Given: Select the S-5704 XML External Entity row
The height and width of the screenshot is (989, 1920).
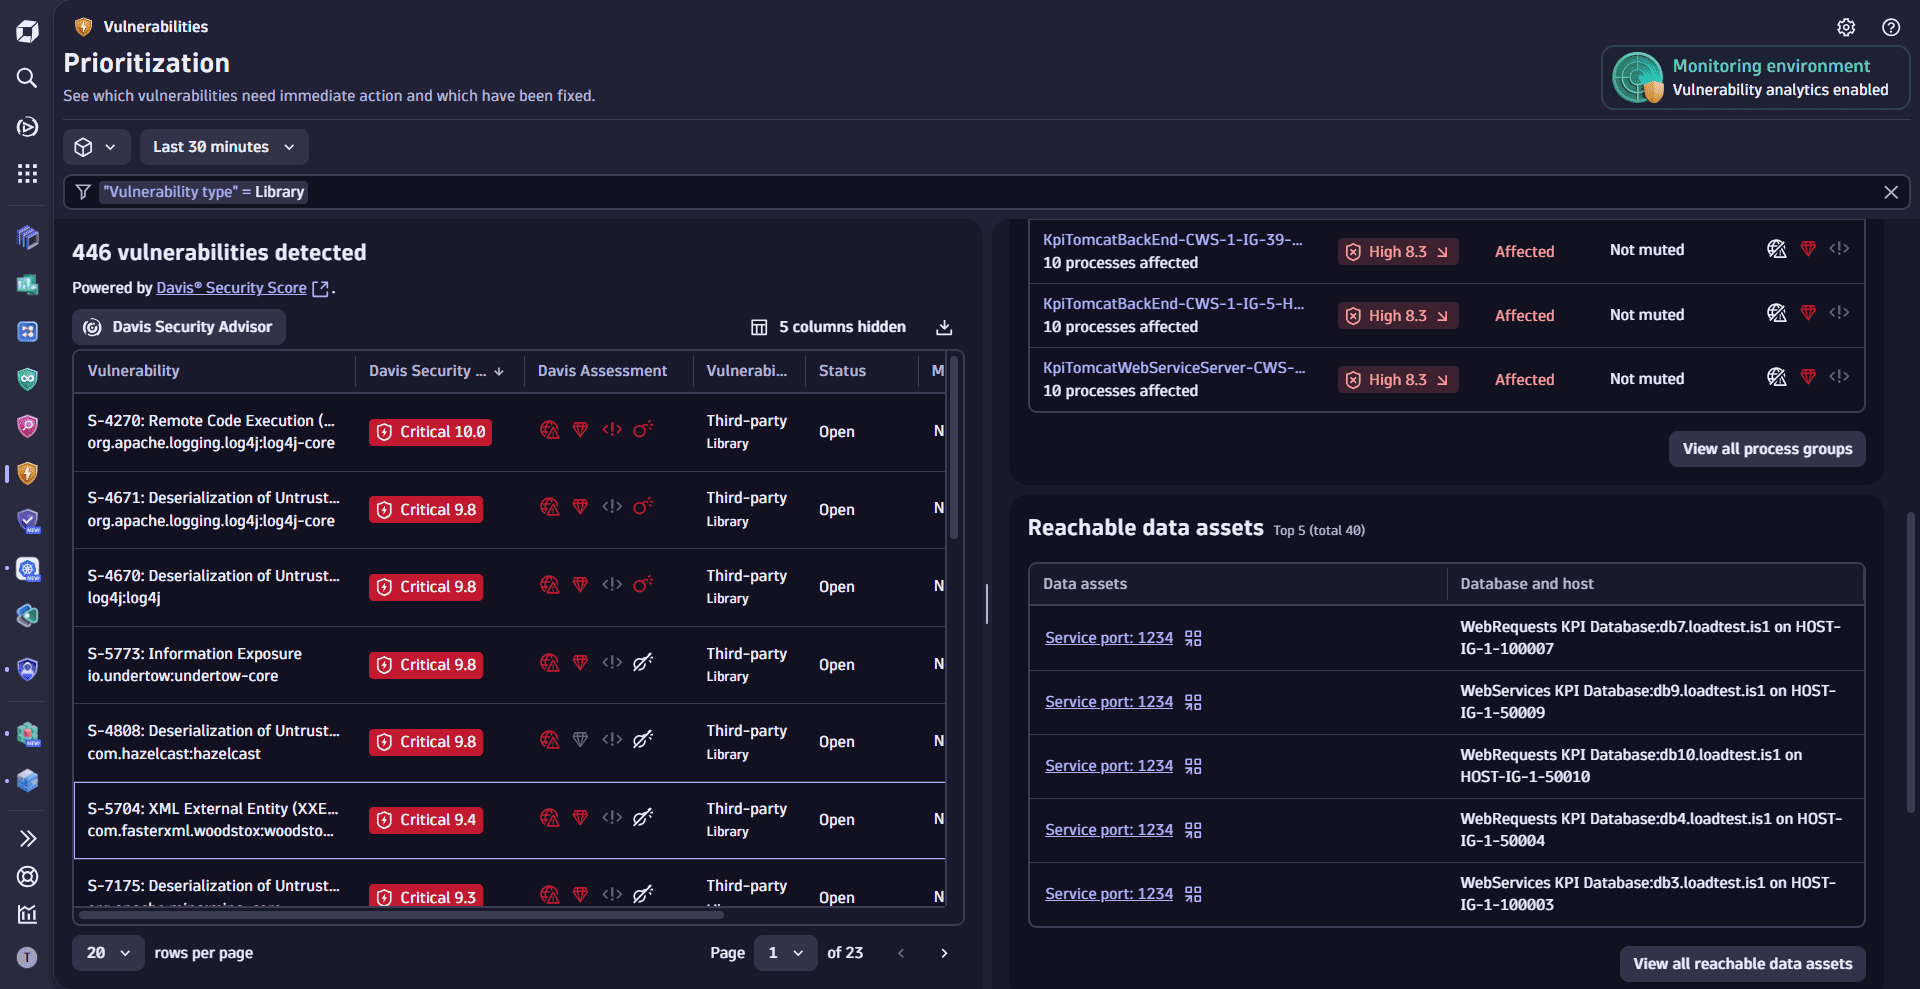Looking at the screenshot, I should tap(509, 820).
